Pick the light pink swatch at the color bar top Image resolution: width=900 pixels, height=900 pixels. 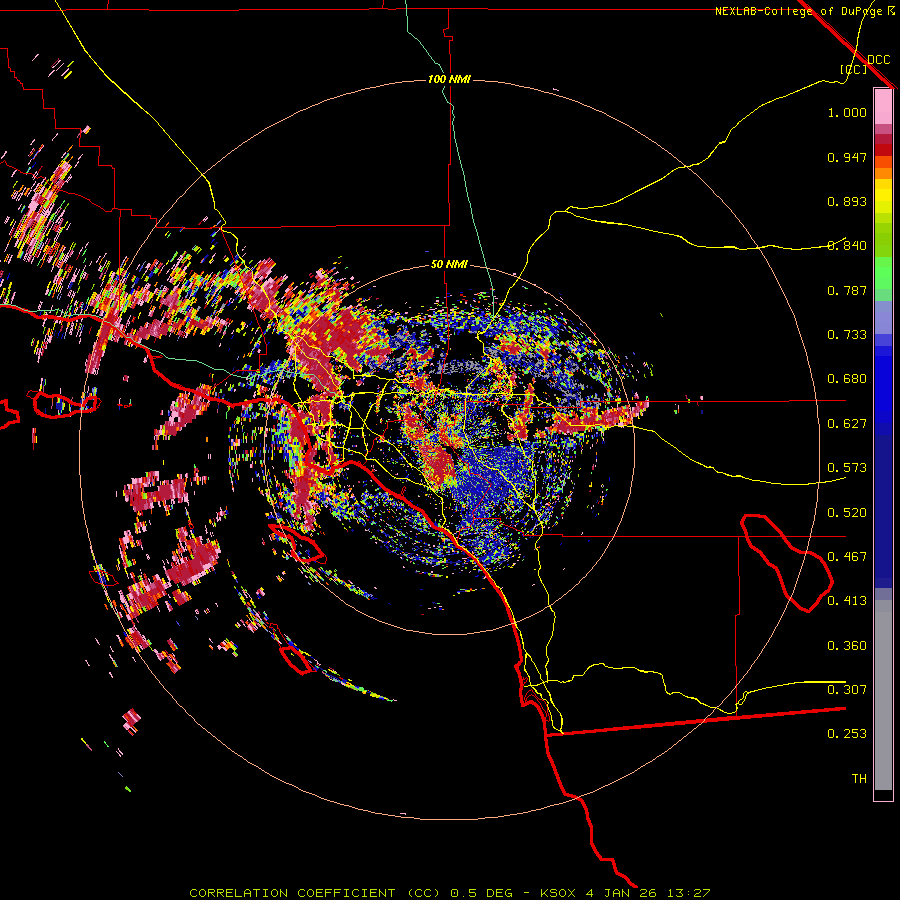(x=883, y=107)
